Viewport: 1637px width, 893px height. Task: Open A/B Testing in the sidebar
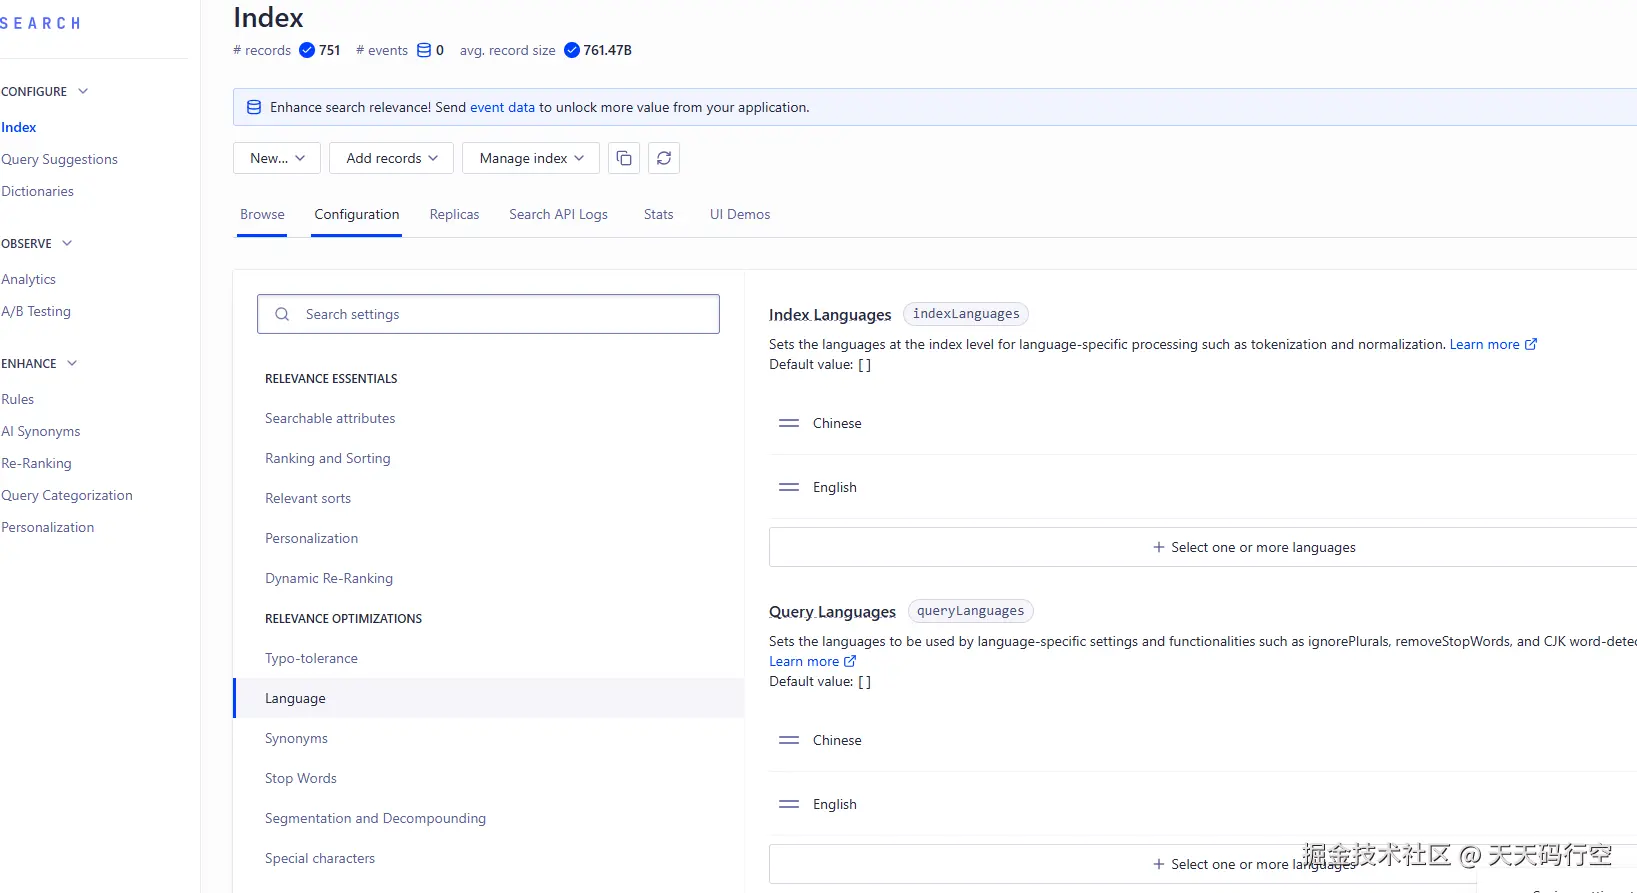(36, 311)
